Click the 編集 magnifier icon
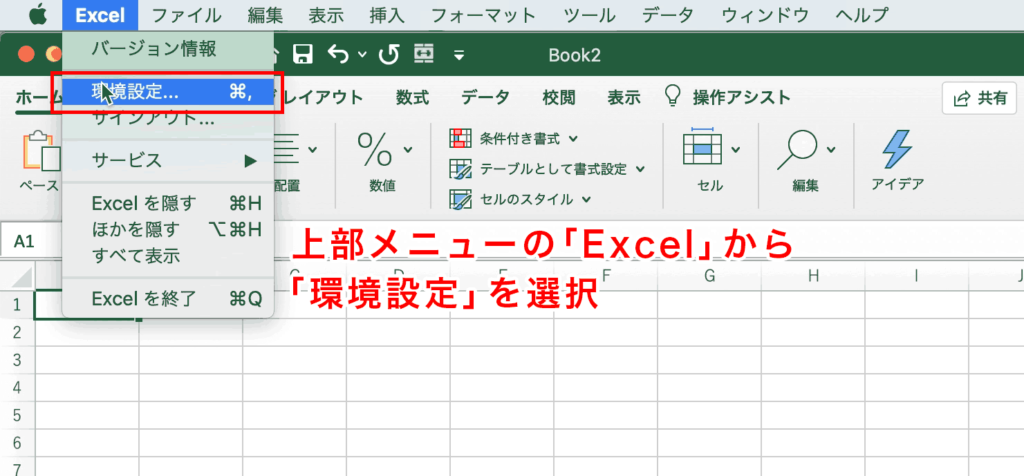Viewport: 1024px width, 476px height. click(x=798, y=150)
